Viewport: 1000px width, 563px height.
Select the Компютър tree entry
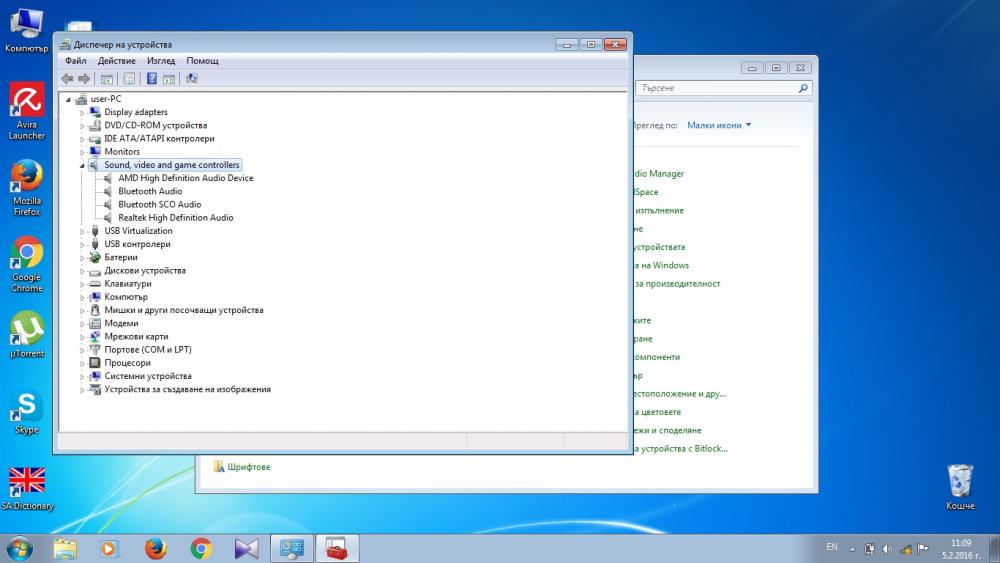126,297
